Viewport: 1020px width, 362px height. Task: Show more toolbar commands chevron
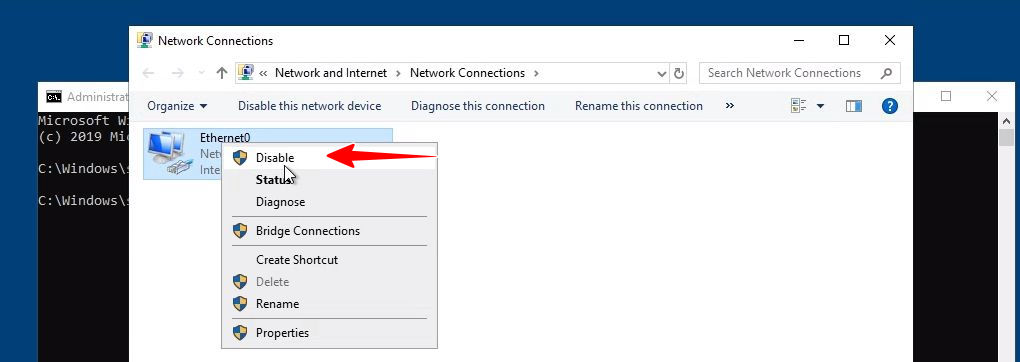coord(729,105)
